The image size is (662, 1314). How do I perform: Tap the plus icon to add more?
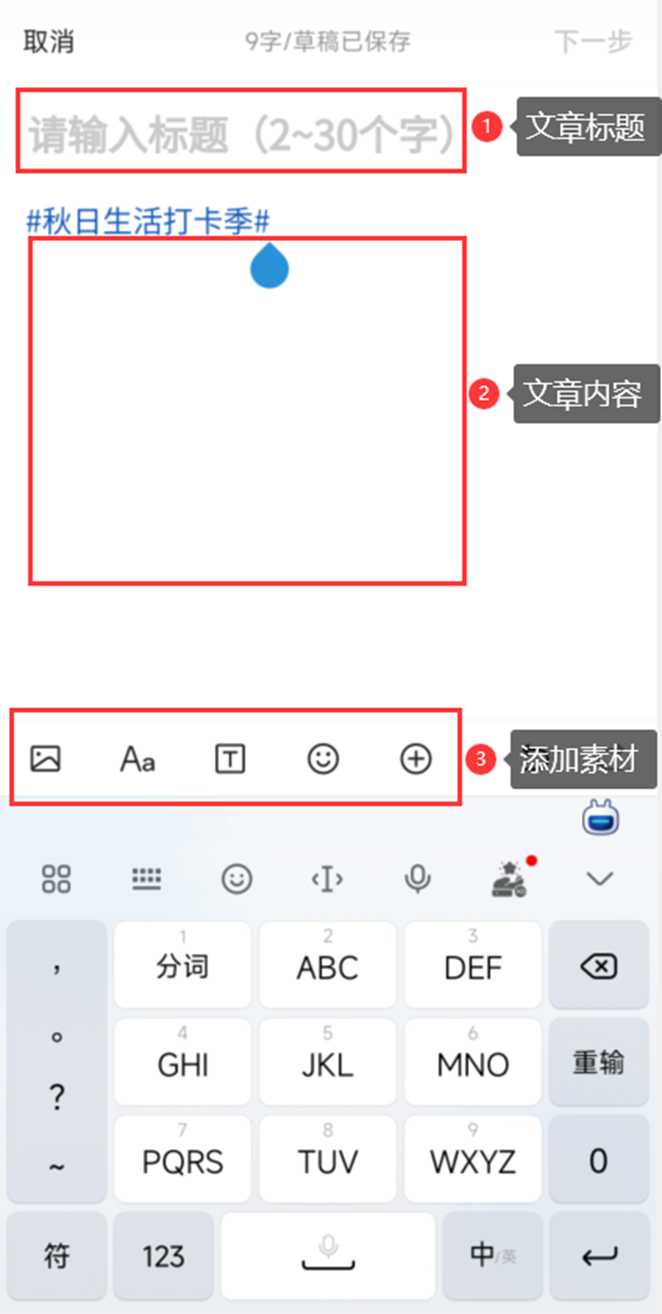(416, 759)
